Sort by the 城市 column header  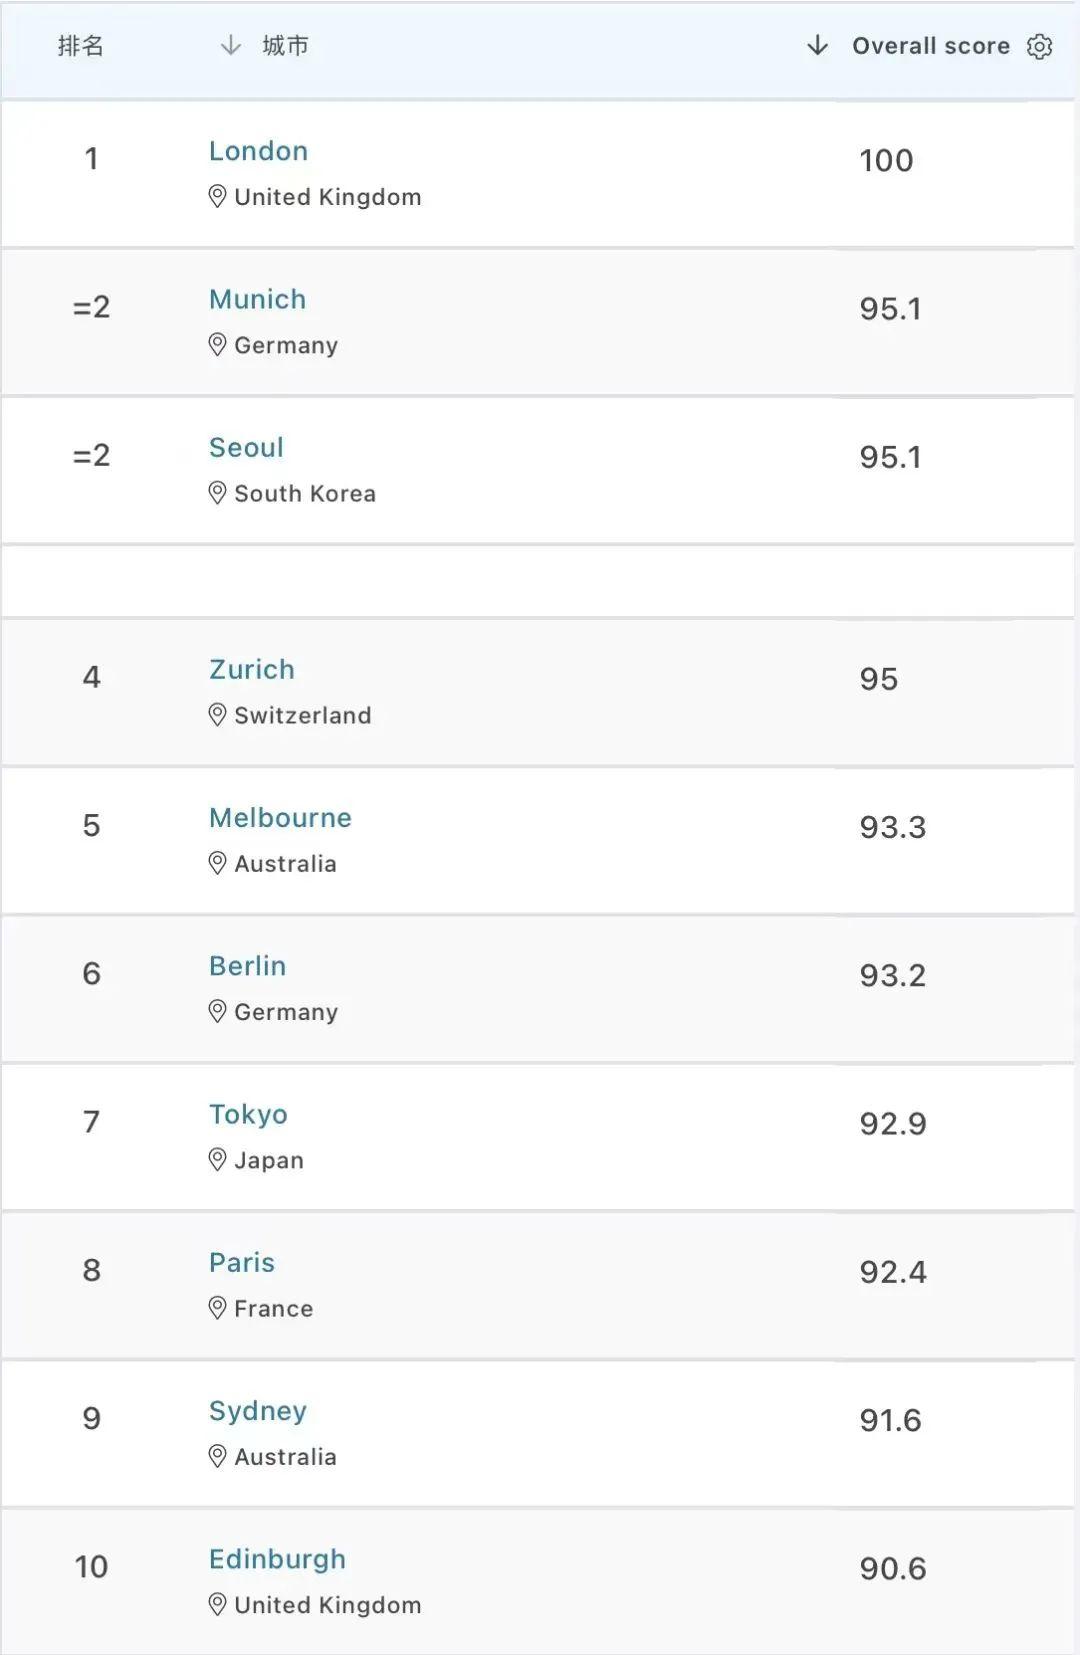coord(286,46)
